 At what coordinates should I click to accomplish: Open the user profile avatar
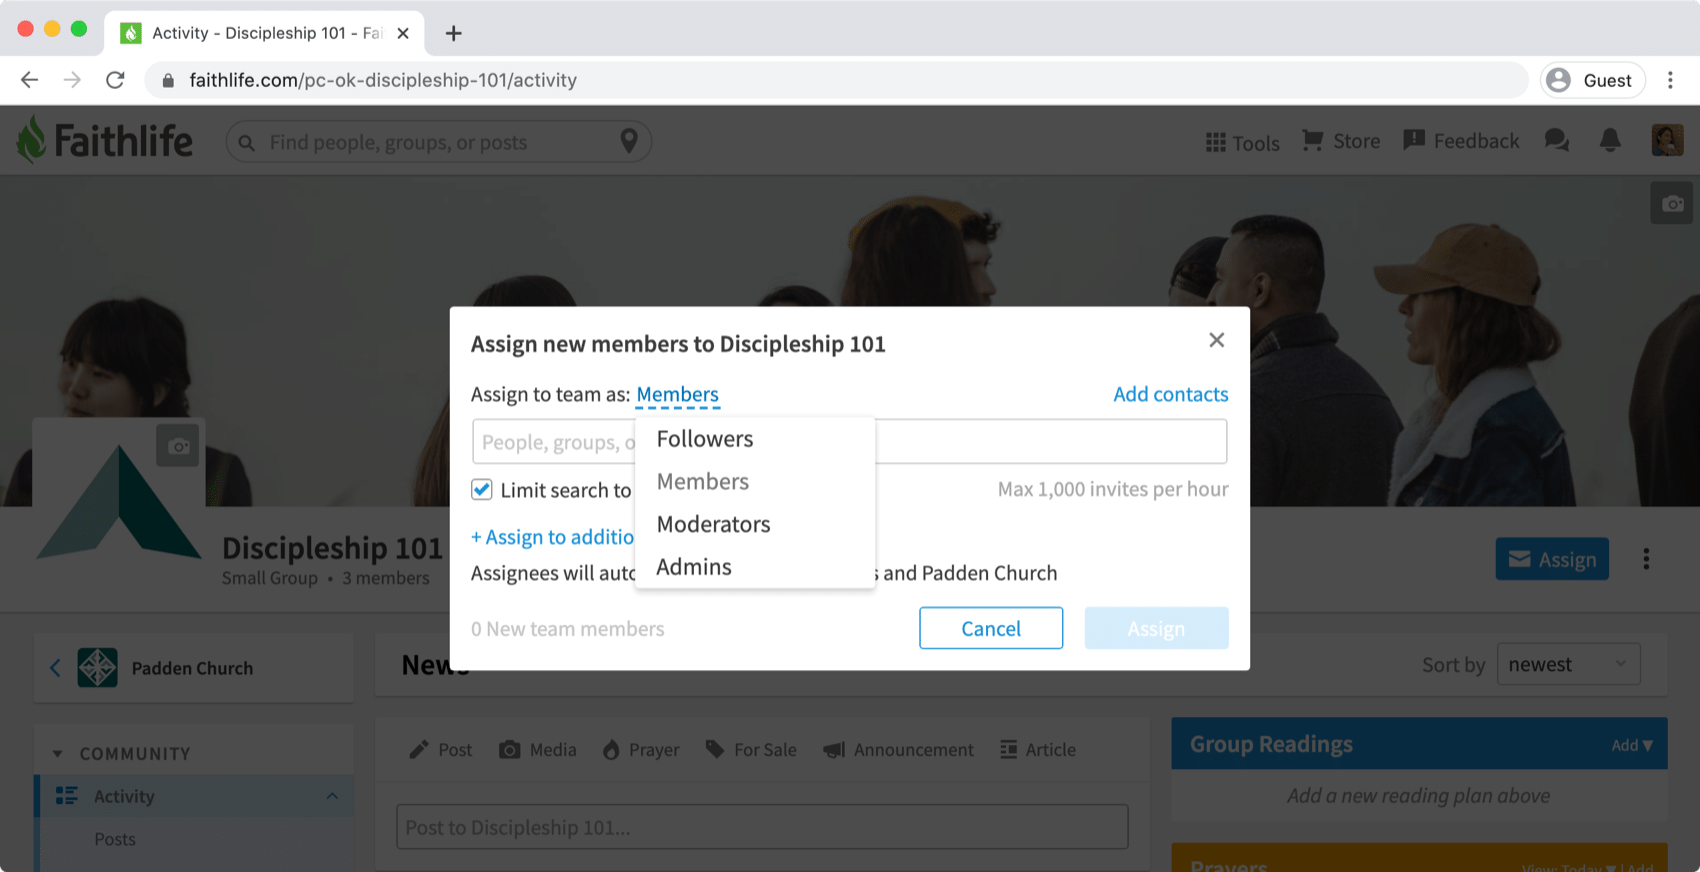(1667, 140)
